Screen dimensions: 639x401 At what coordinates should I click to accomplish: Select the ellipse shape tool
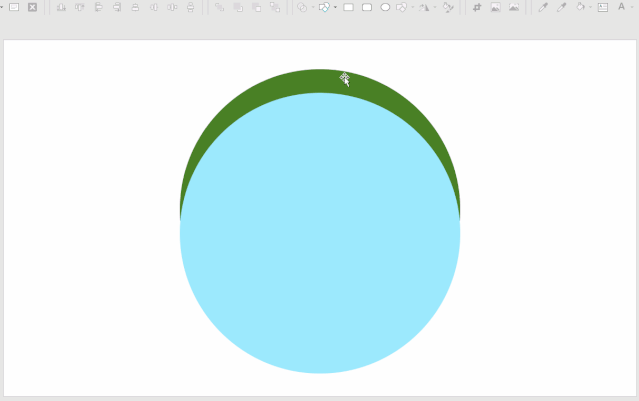click(385, 7)
